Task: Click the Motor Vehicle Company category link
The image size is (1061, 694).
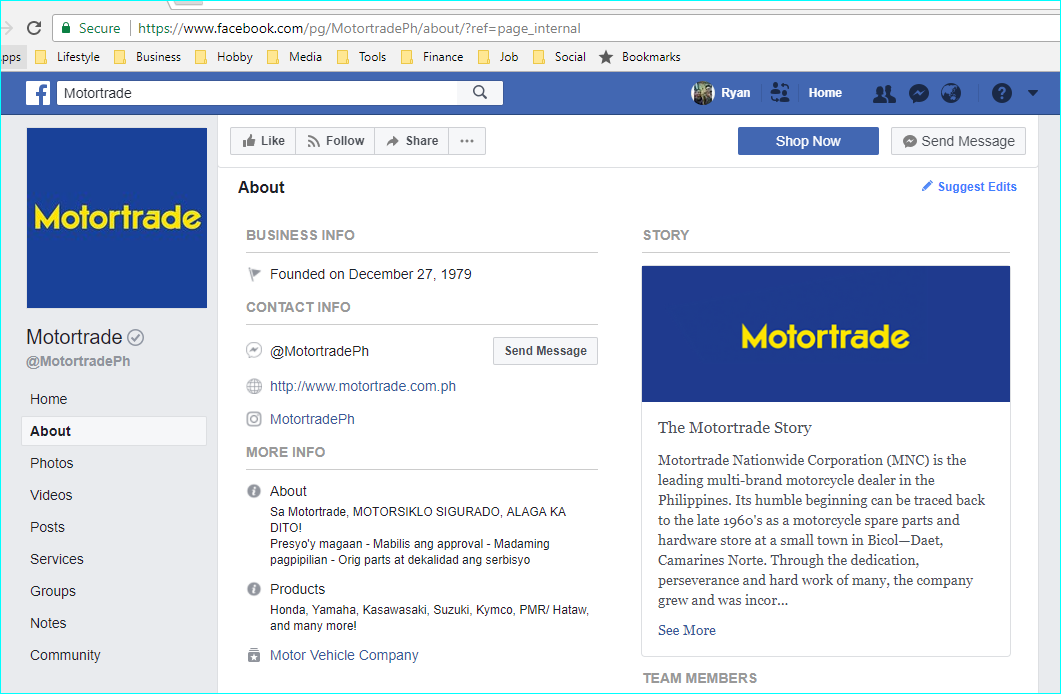Action: coord(344,655)
